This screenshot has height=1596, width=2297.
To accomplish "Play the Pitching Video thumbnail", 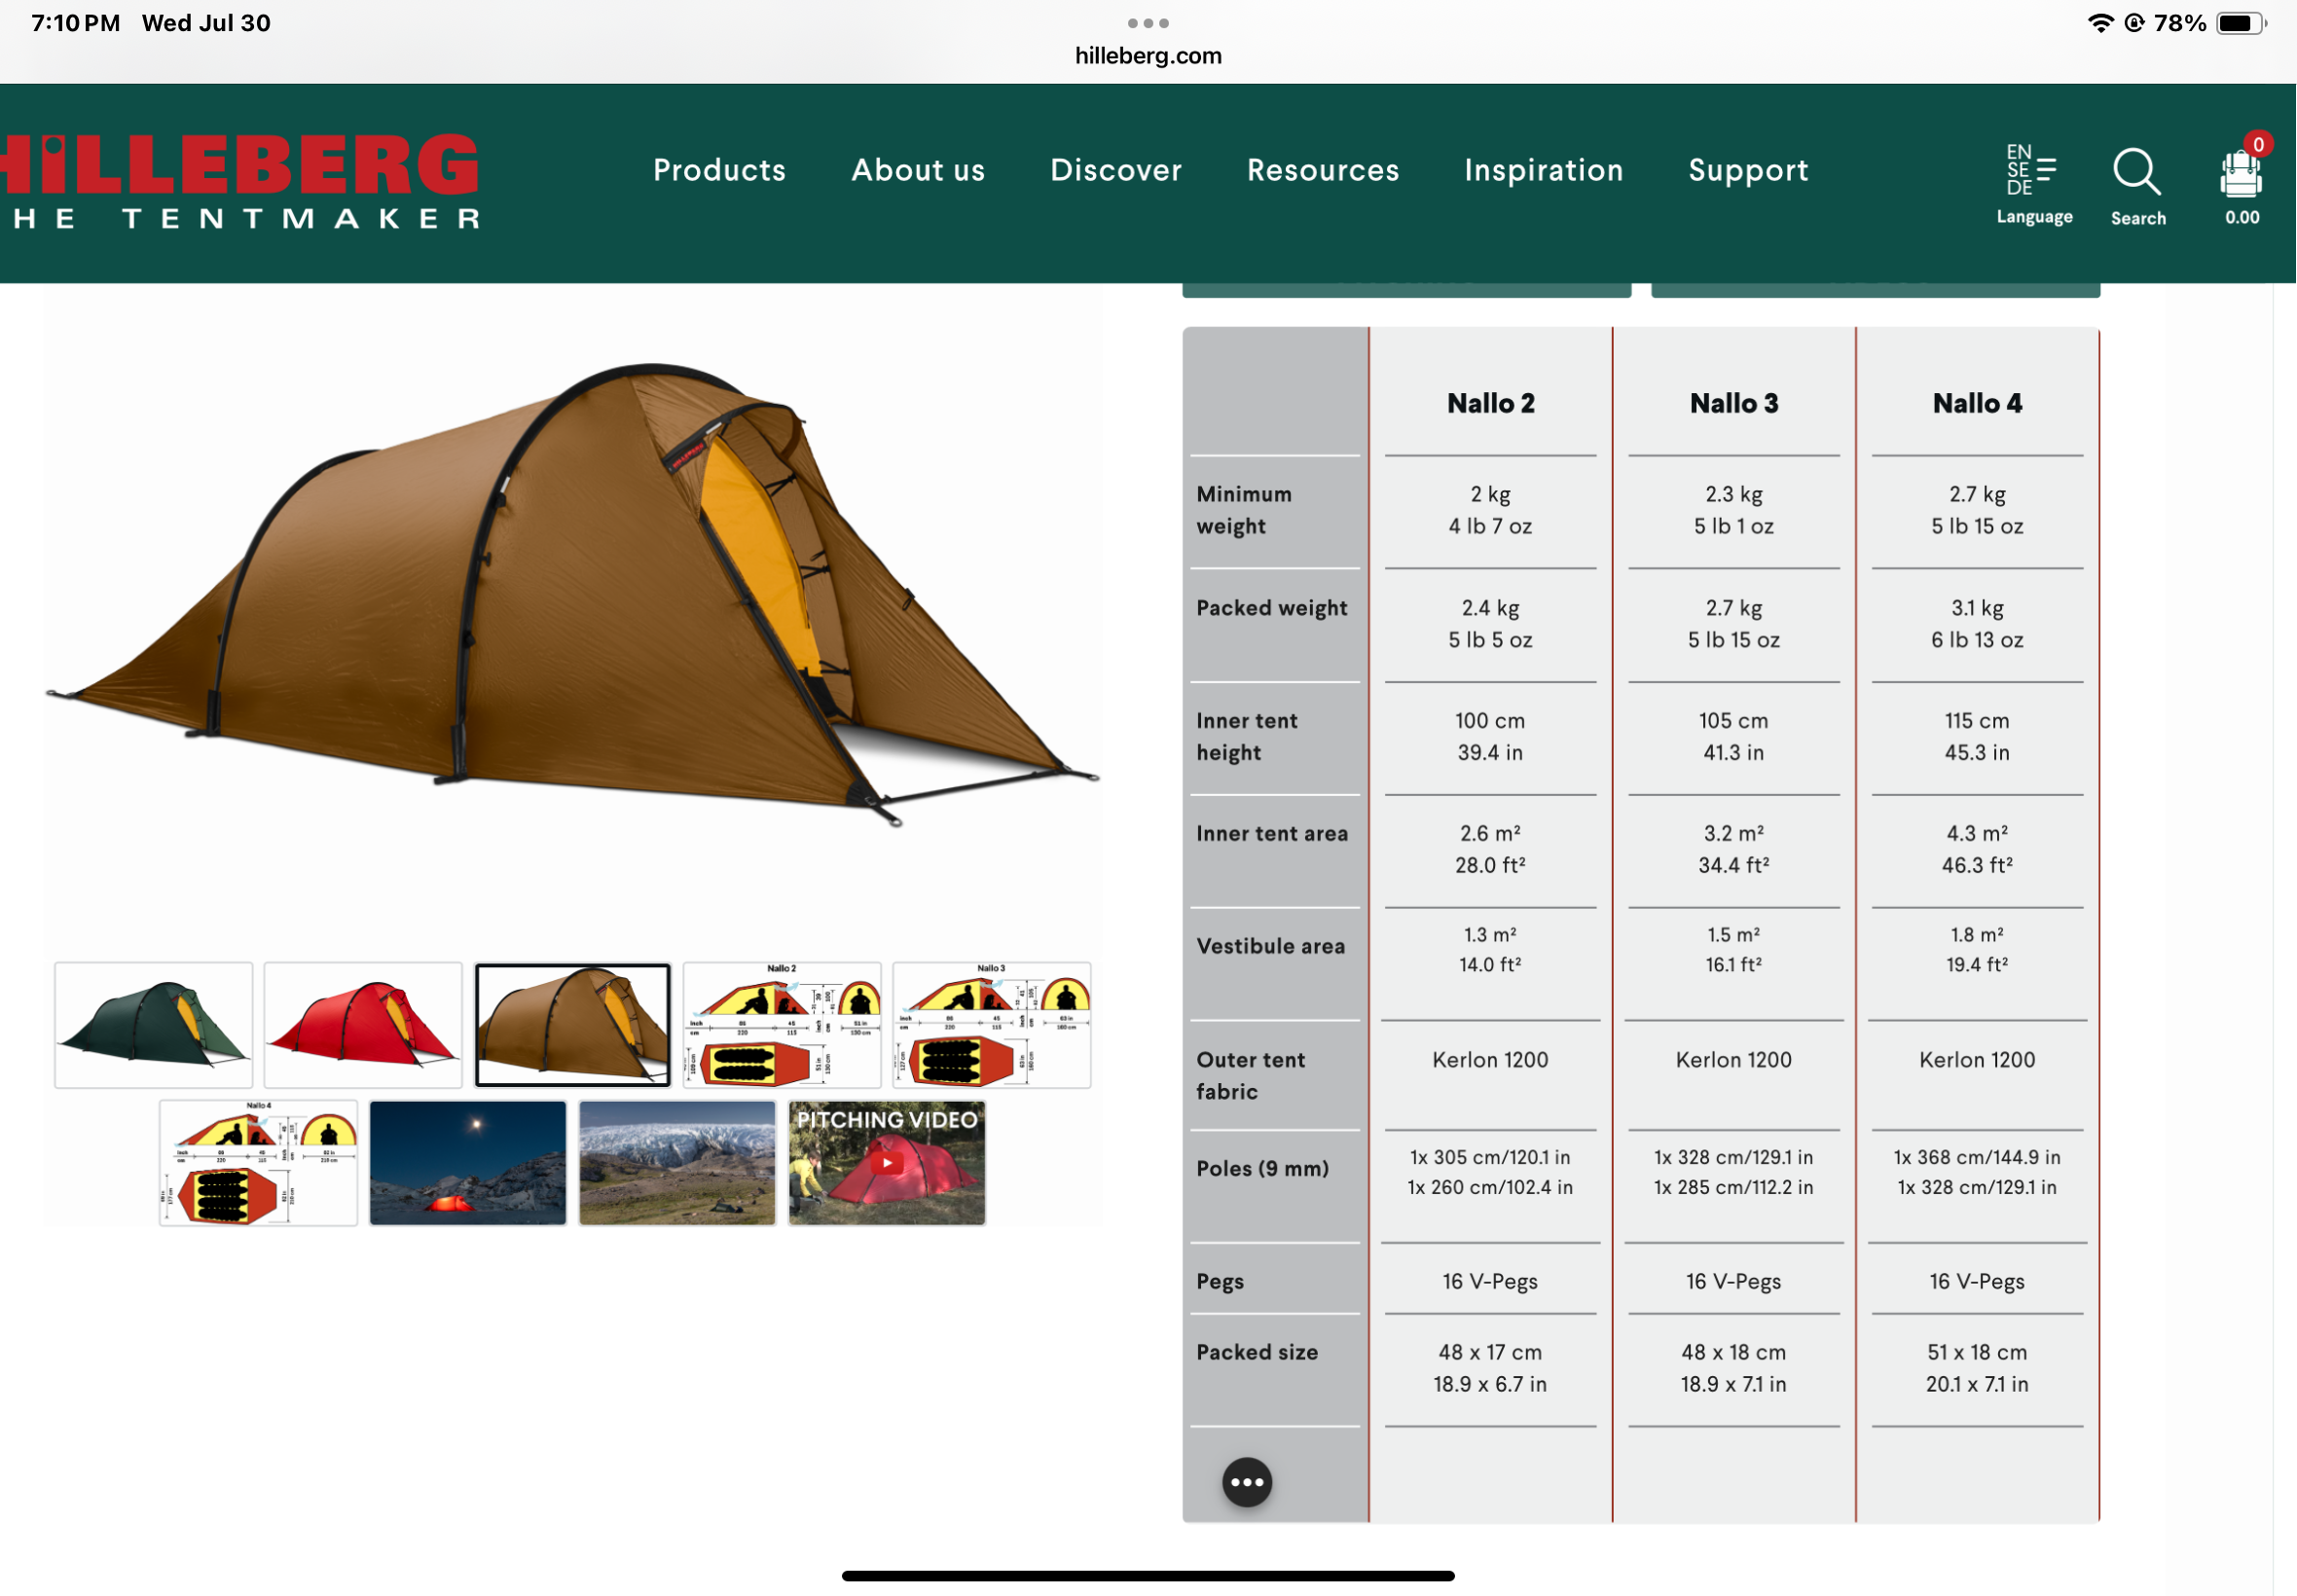I will pyautogui.click(x=886, y=1162).
